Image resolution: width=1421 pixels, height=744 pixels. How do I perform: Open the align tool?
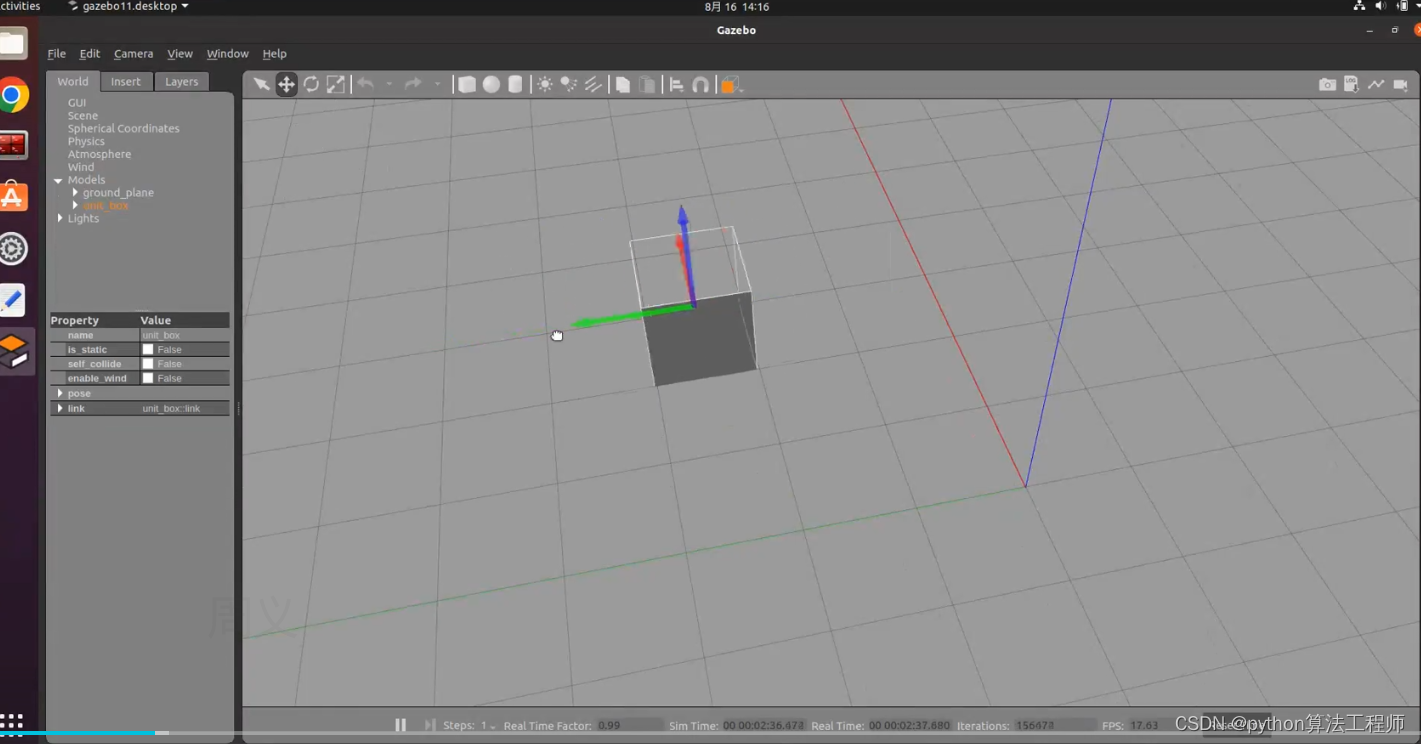[677, 85]
